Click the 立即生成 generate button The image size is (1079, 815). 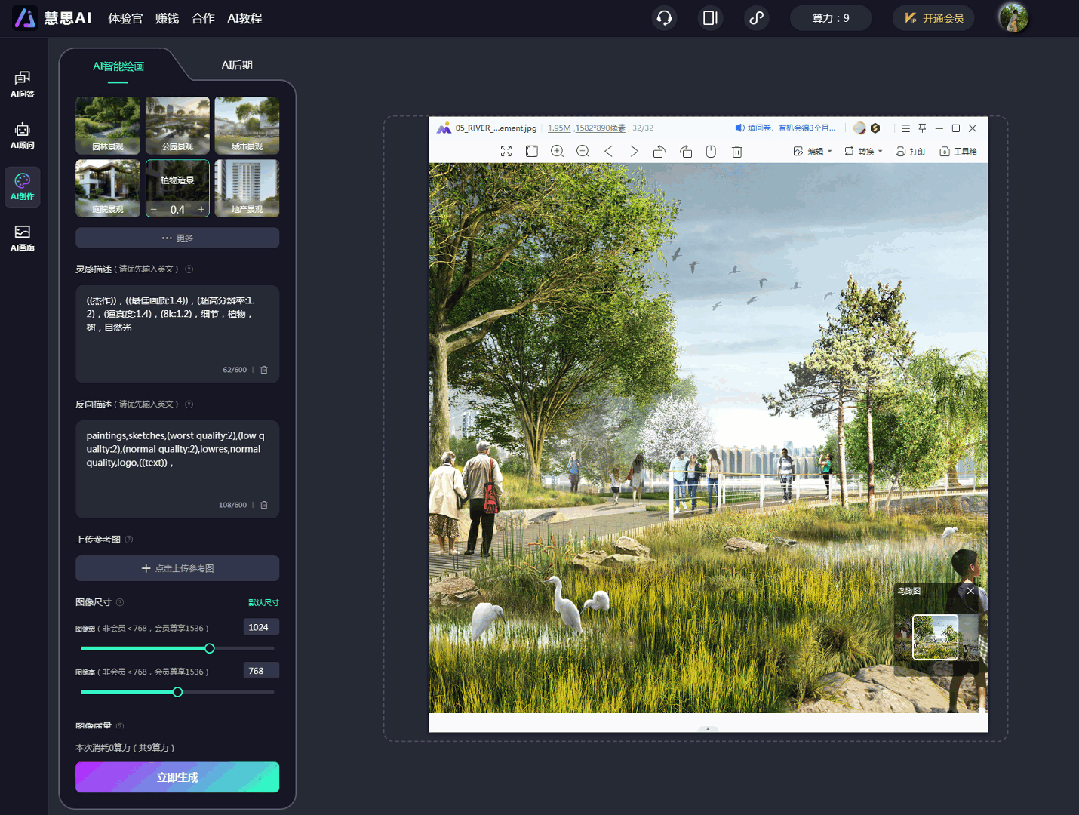pyautogui.click(x=177, y=777)
